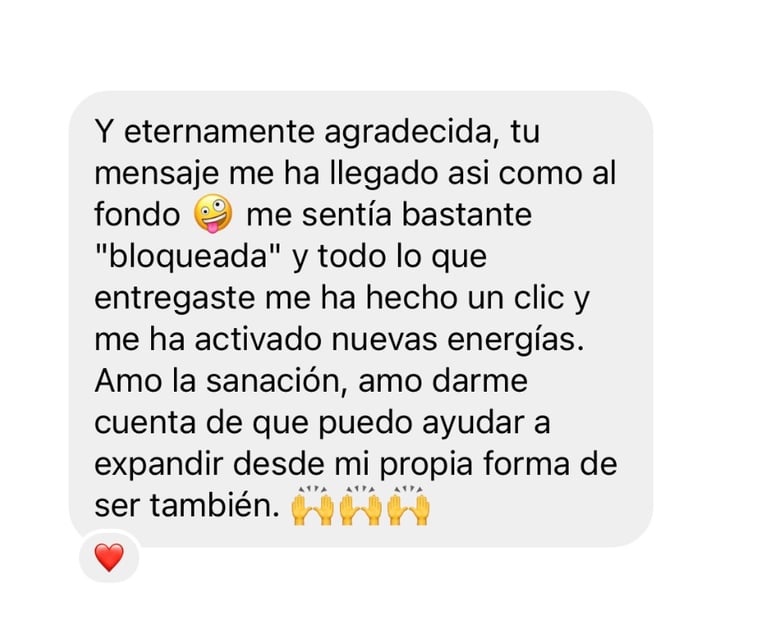Image resolution: width=768 pixels, height=643 pixels.
Task: Select the word "eternamente" in the message
Action: click(219, 132)
